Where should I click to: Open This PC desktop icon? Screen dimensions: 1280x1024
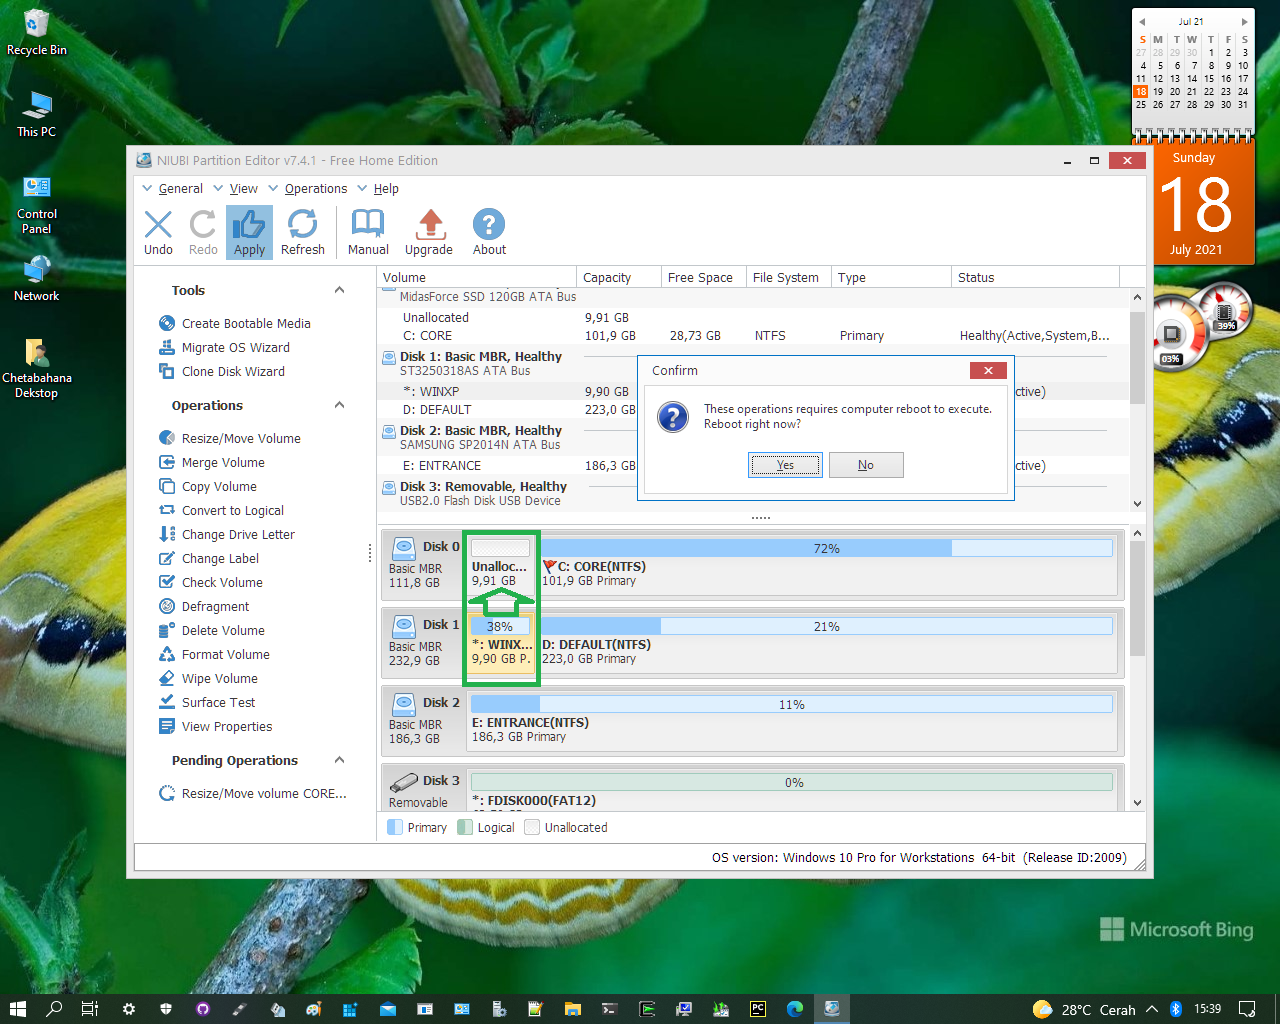pyautogui.click(x=37, y=114)
